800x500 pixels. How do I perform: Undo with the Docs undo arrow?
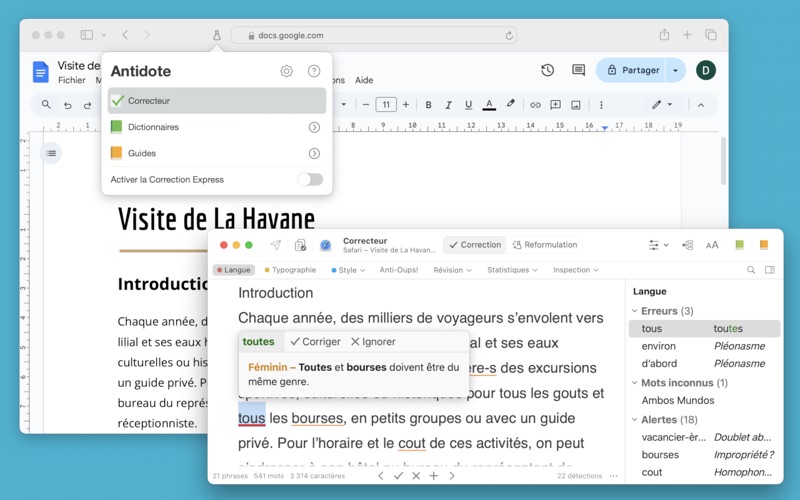click(67, 105)
